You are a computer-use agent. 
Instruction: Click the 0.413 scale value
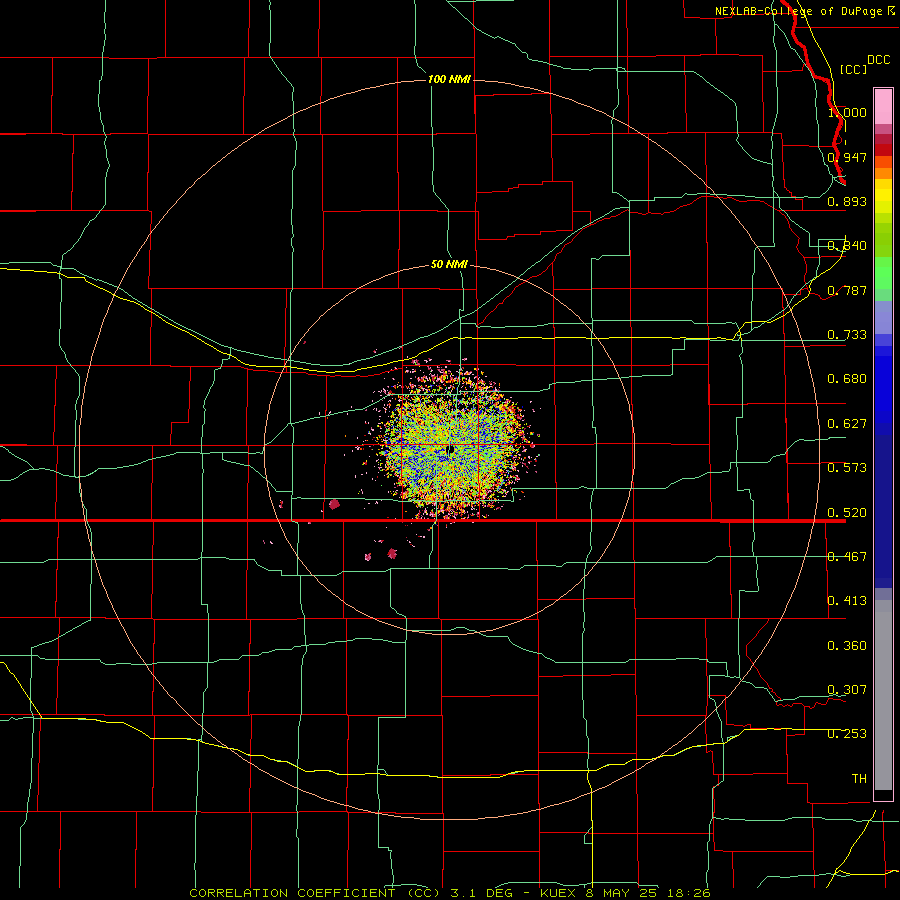click(x=847, y=601)
